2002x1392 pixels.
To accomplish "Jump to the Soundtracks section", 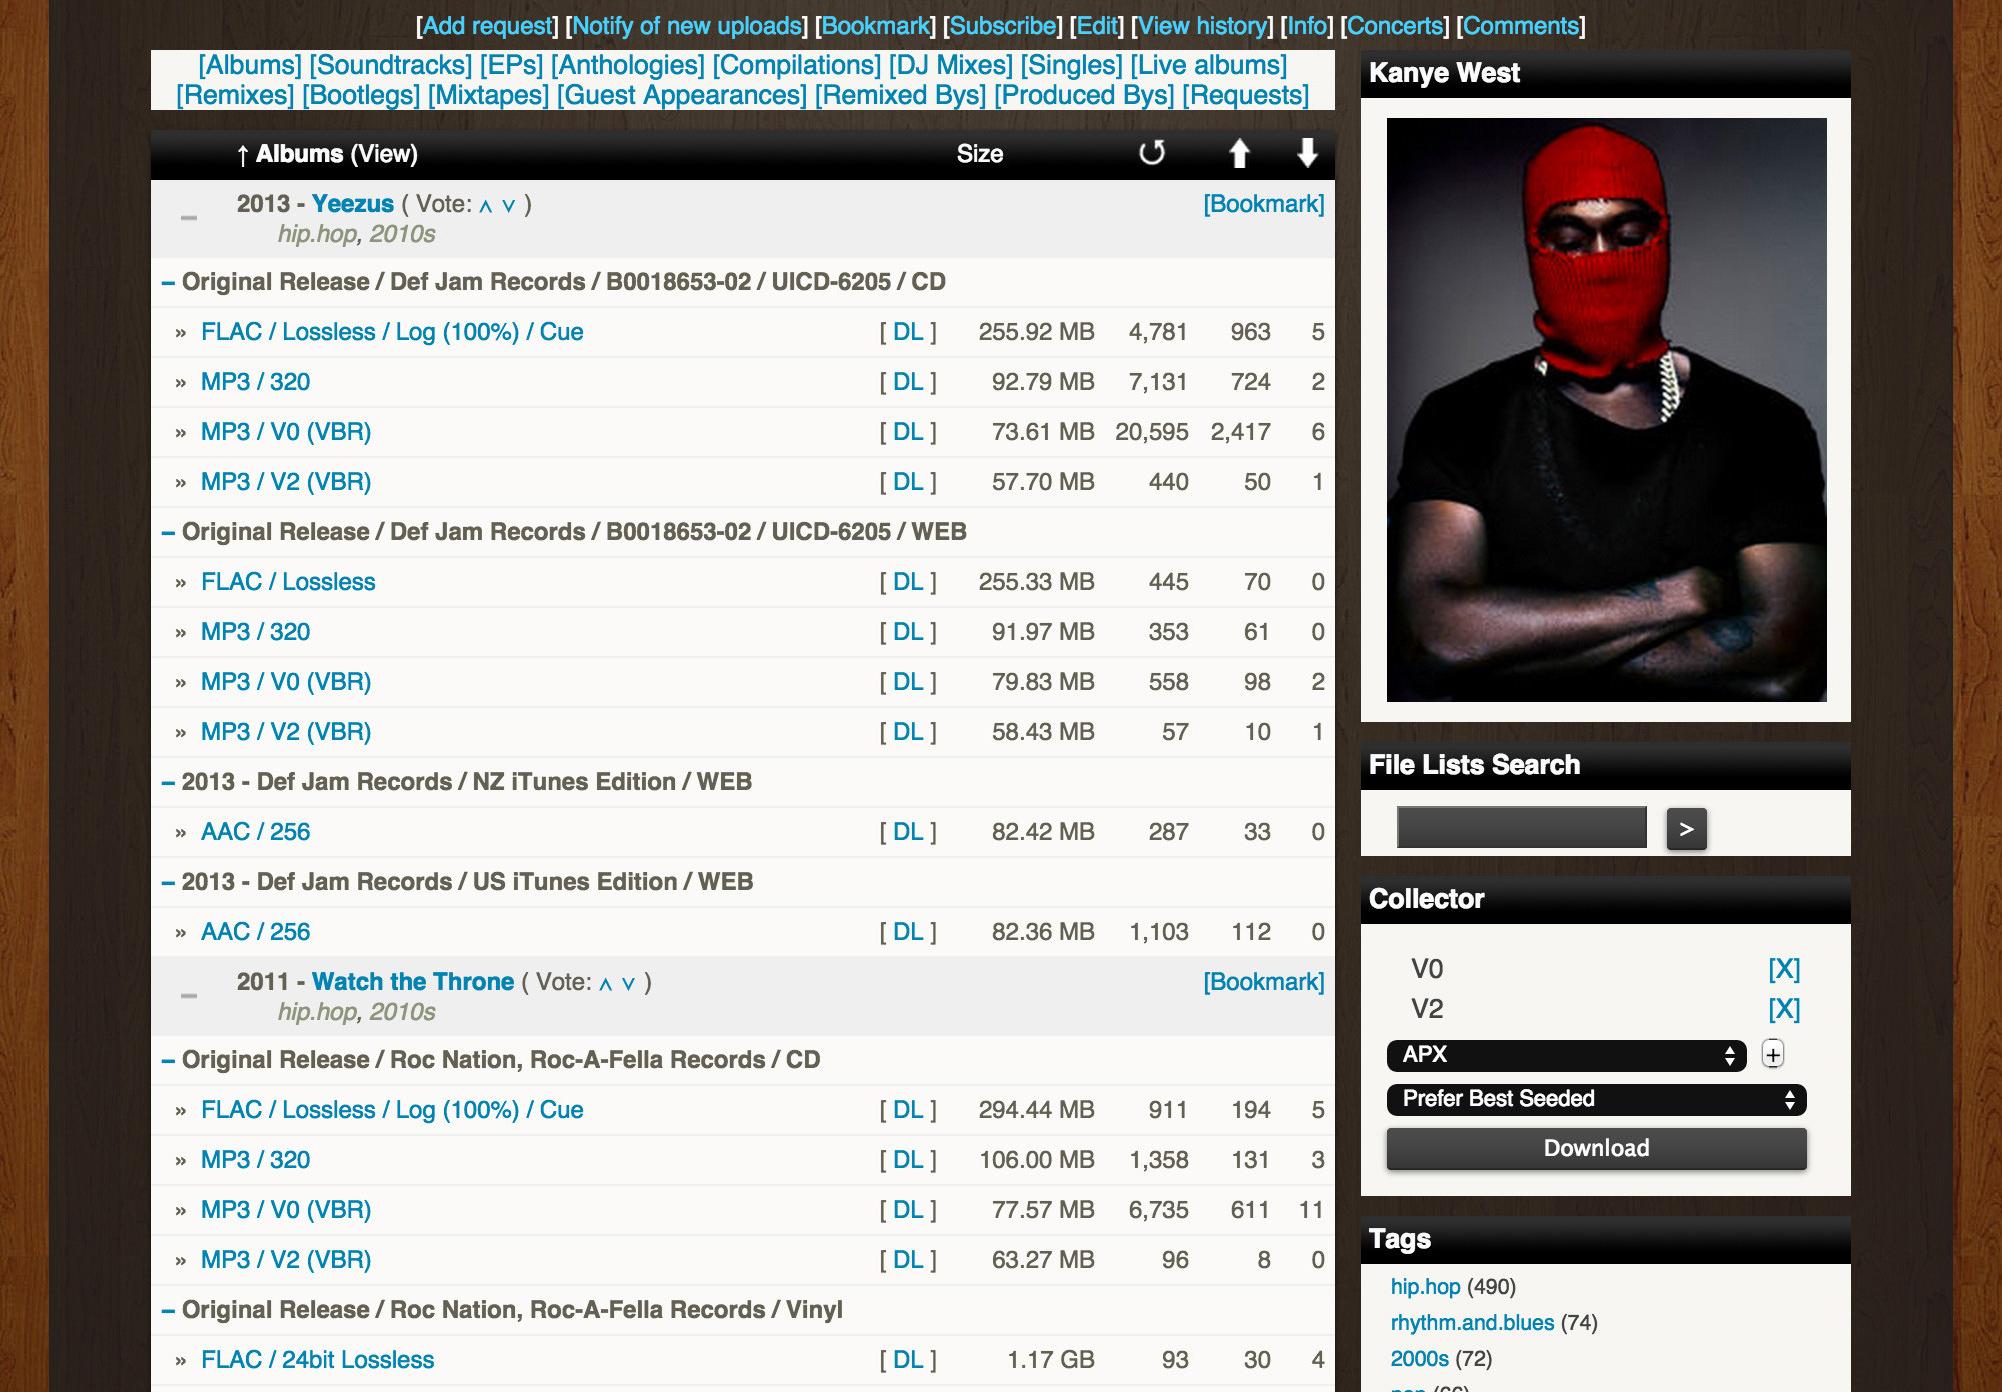I will pyautogui.click(x=390, y=65).
